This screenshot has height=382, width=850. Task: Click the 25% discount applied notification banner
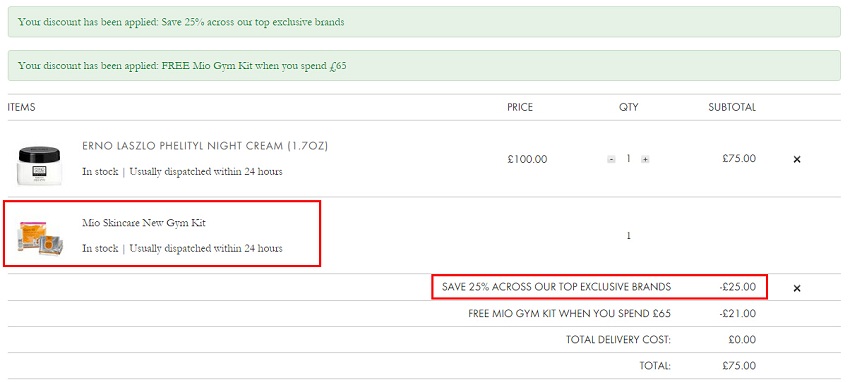[x=424, y=22]
